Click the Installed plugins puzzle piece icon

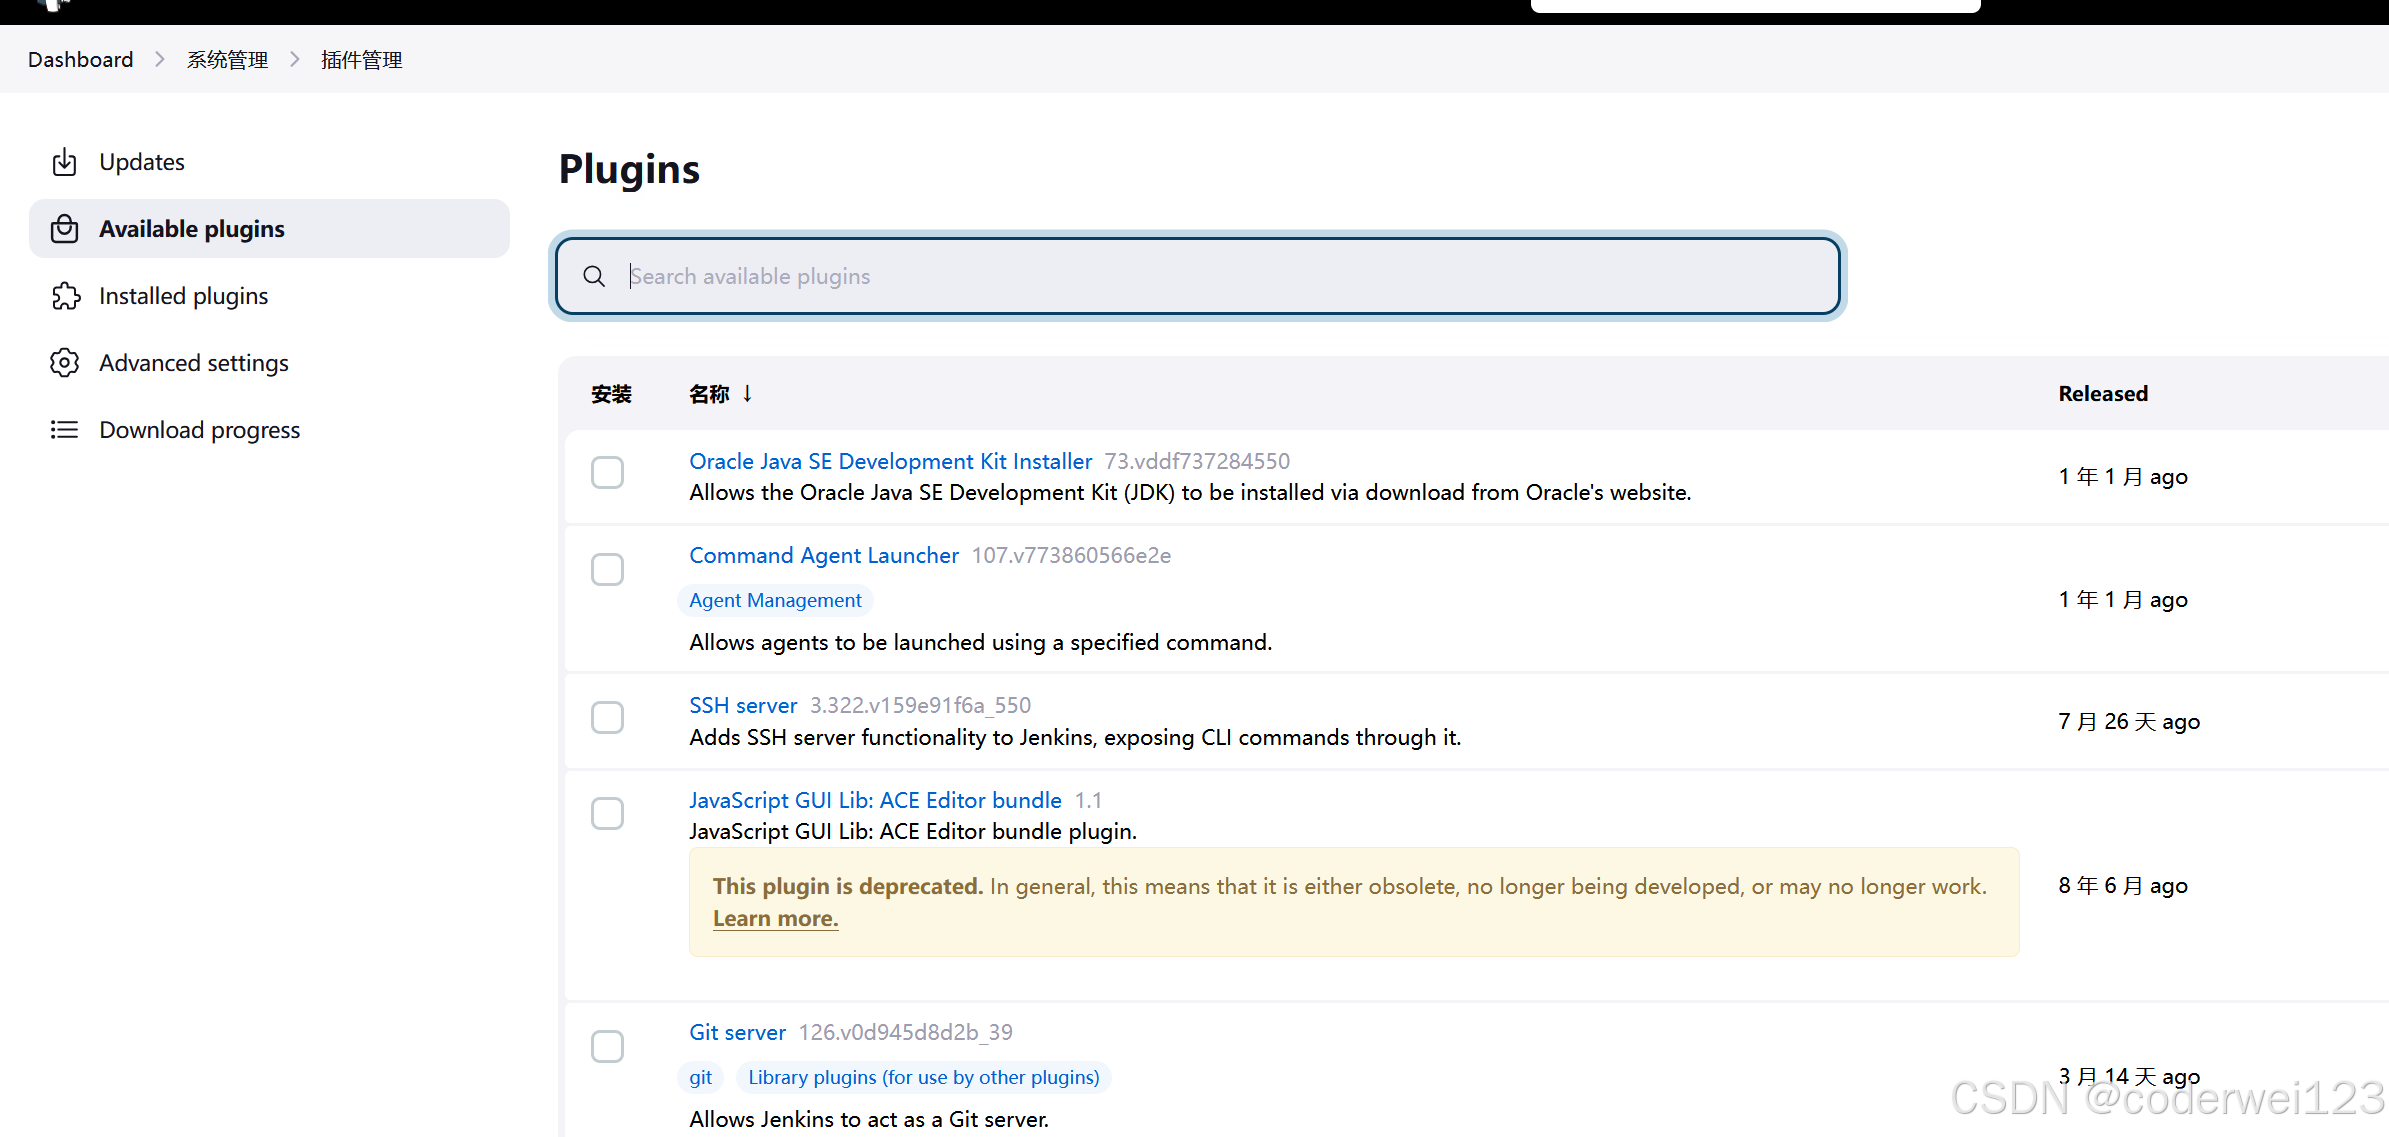tap(65, 296)
